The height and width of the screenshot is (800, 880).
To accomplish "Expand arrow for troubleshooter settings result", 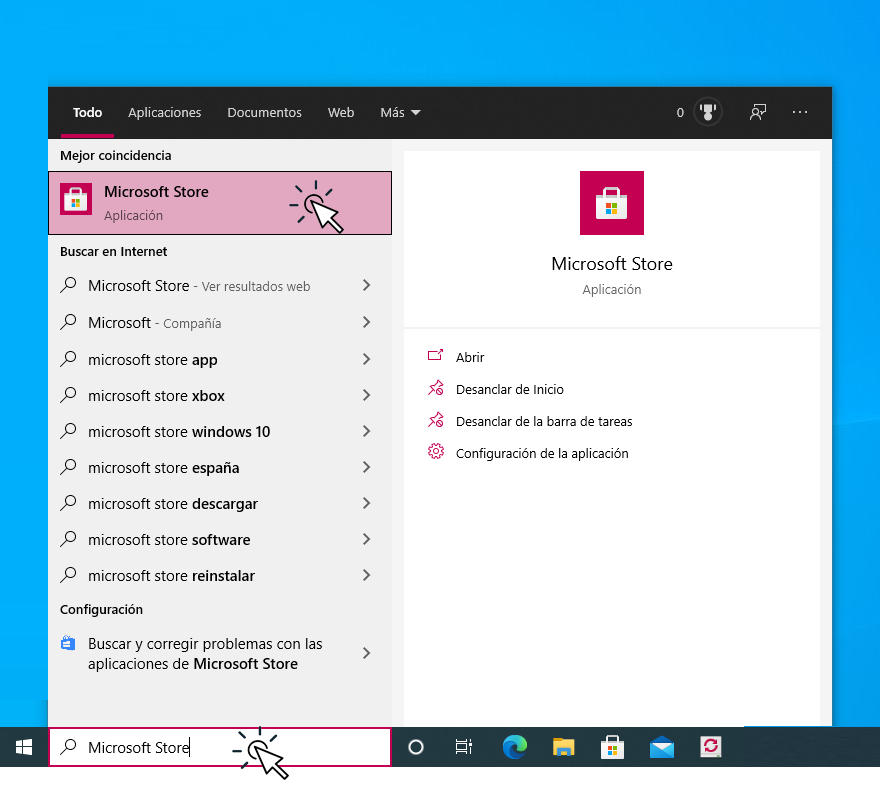I will [x=366, y=653].
